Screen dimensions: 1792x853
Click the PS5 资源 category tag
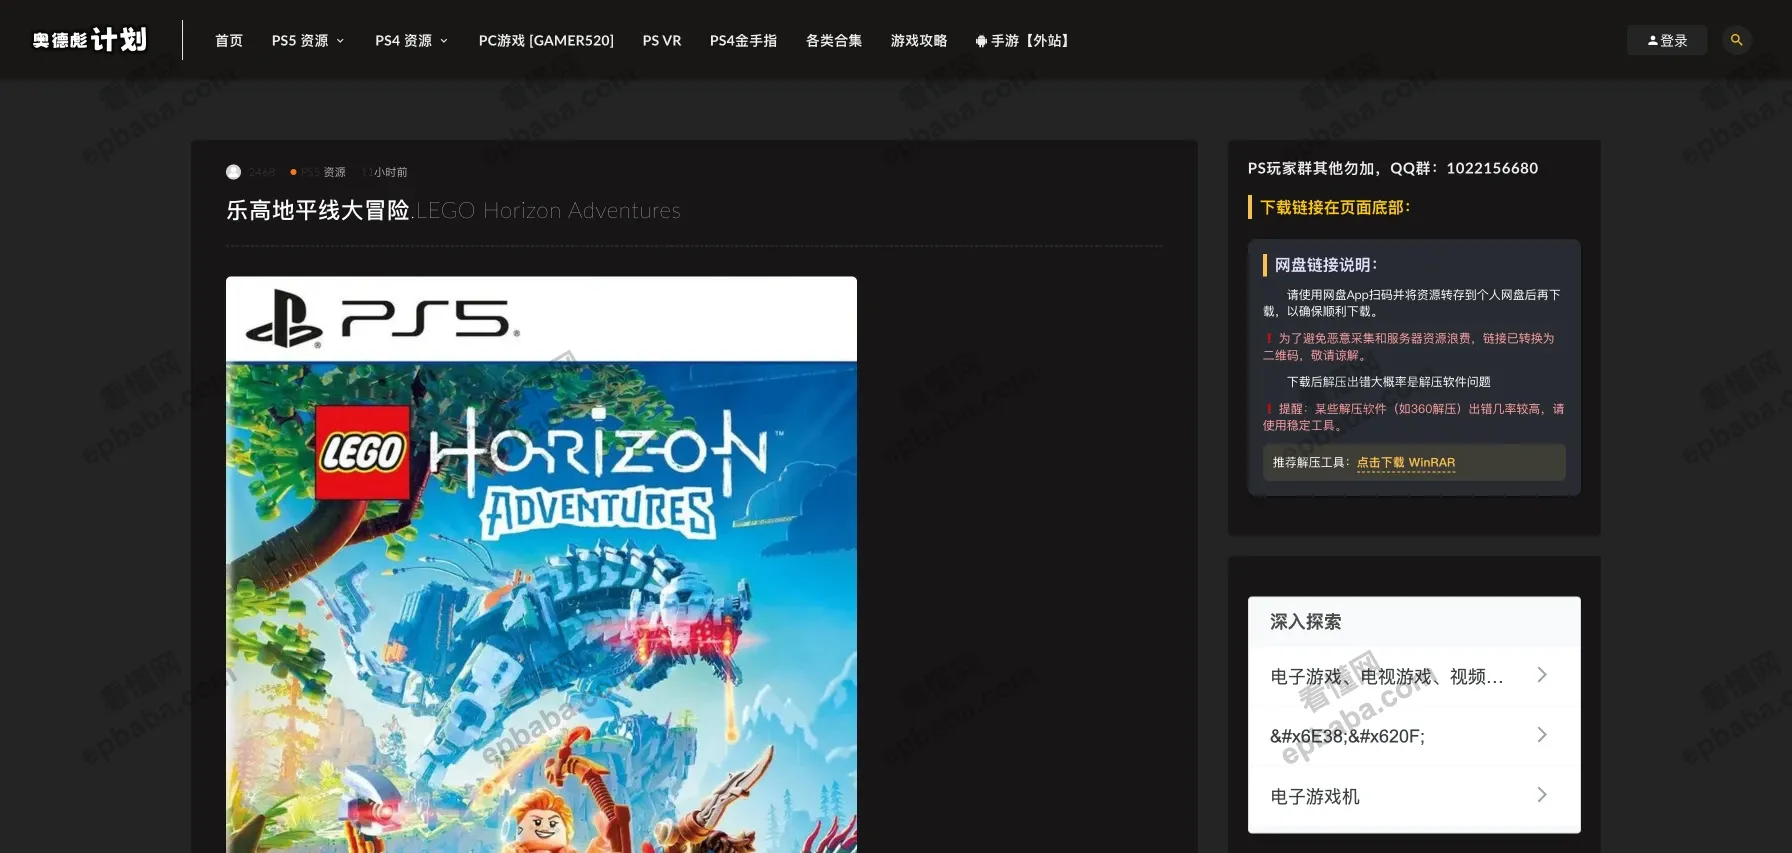coord(323,172)
